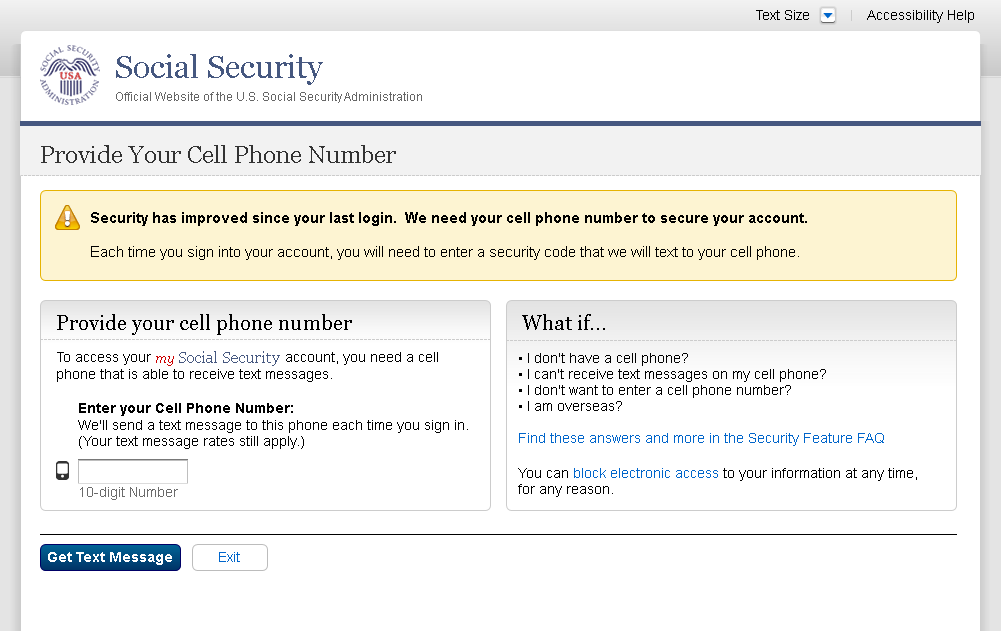This screenshot has height=632, width=1002.
Task: Click the Social Security Administration seal logo
Action: click(x=70, y=75)
